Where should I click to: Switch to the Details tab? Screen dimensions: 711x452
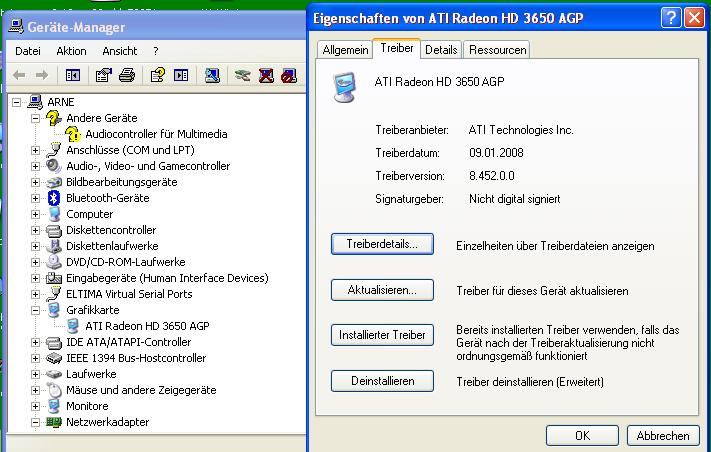pyautogui.click(x=441, y=50)
